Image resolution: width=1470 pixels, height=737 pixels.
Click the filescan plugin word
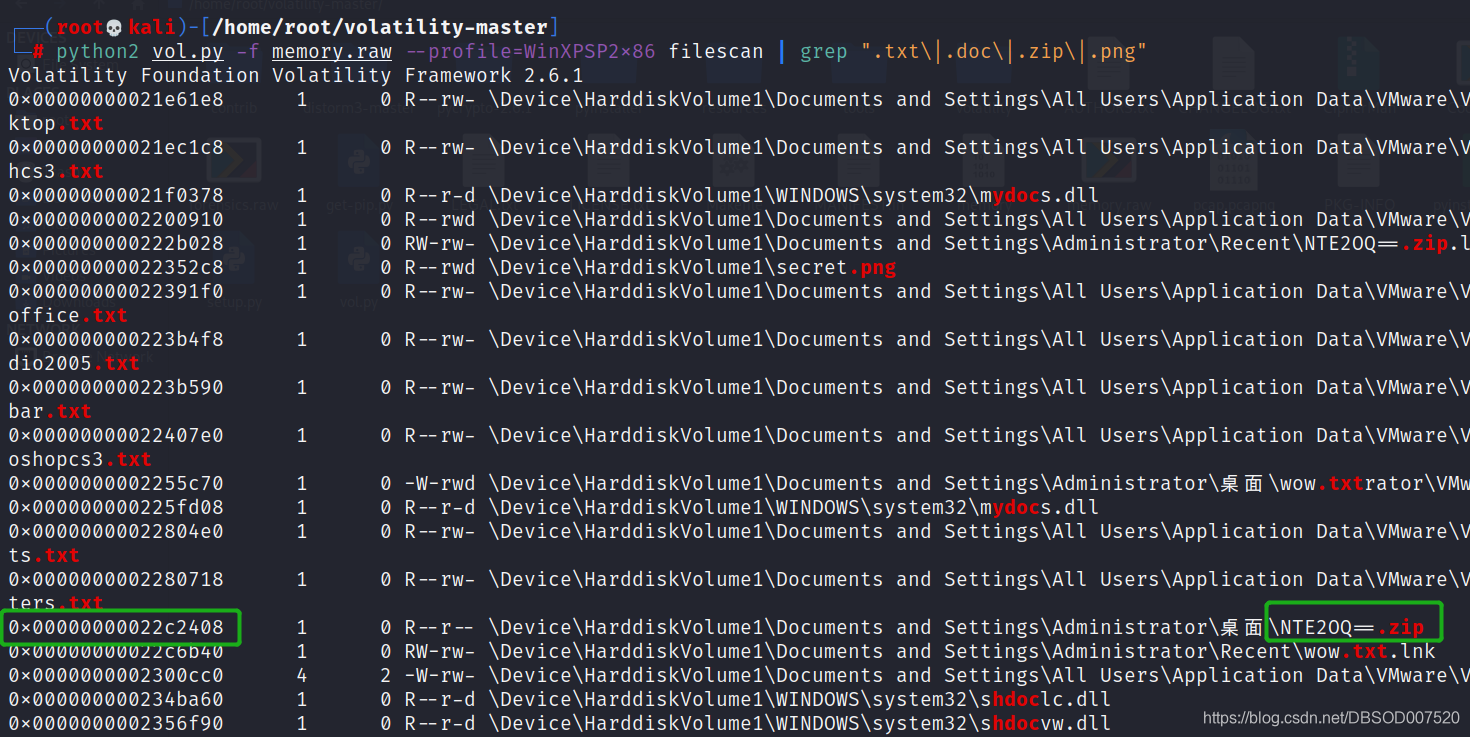click(x=716, y=51)
